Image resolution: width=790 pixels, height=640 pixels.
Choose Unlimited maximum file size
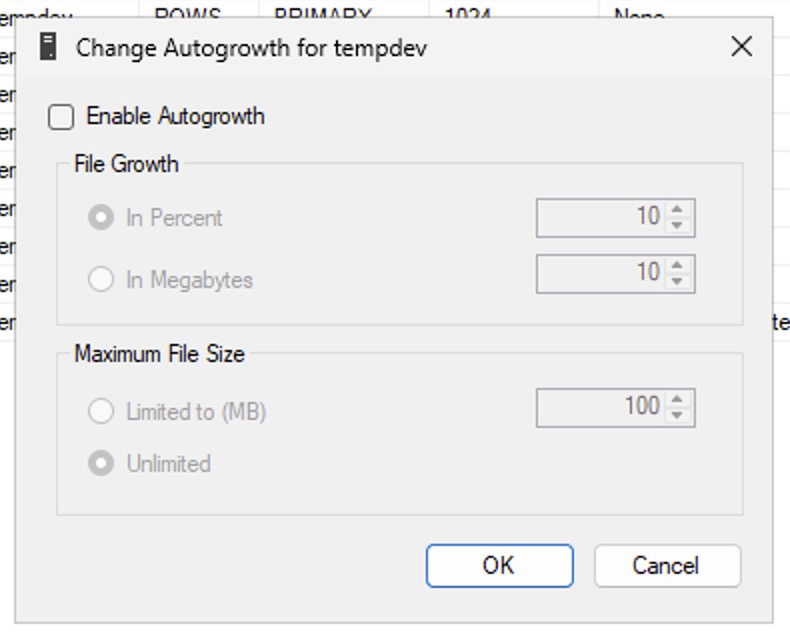click(101, 464)
